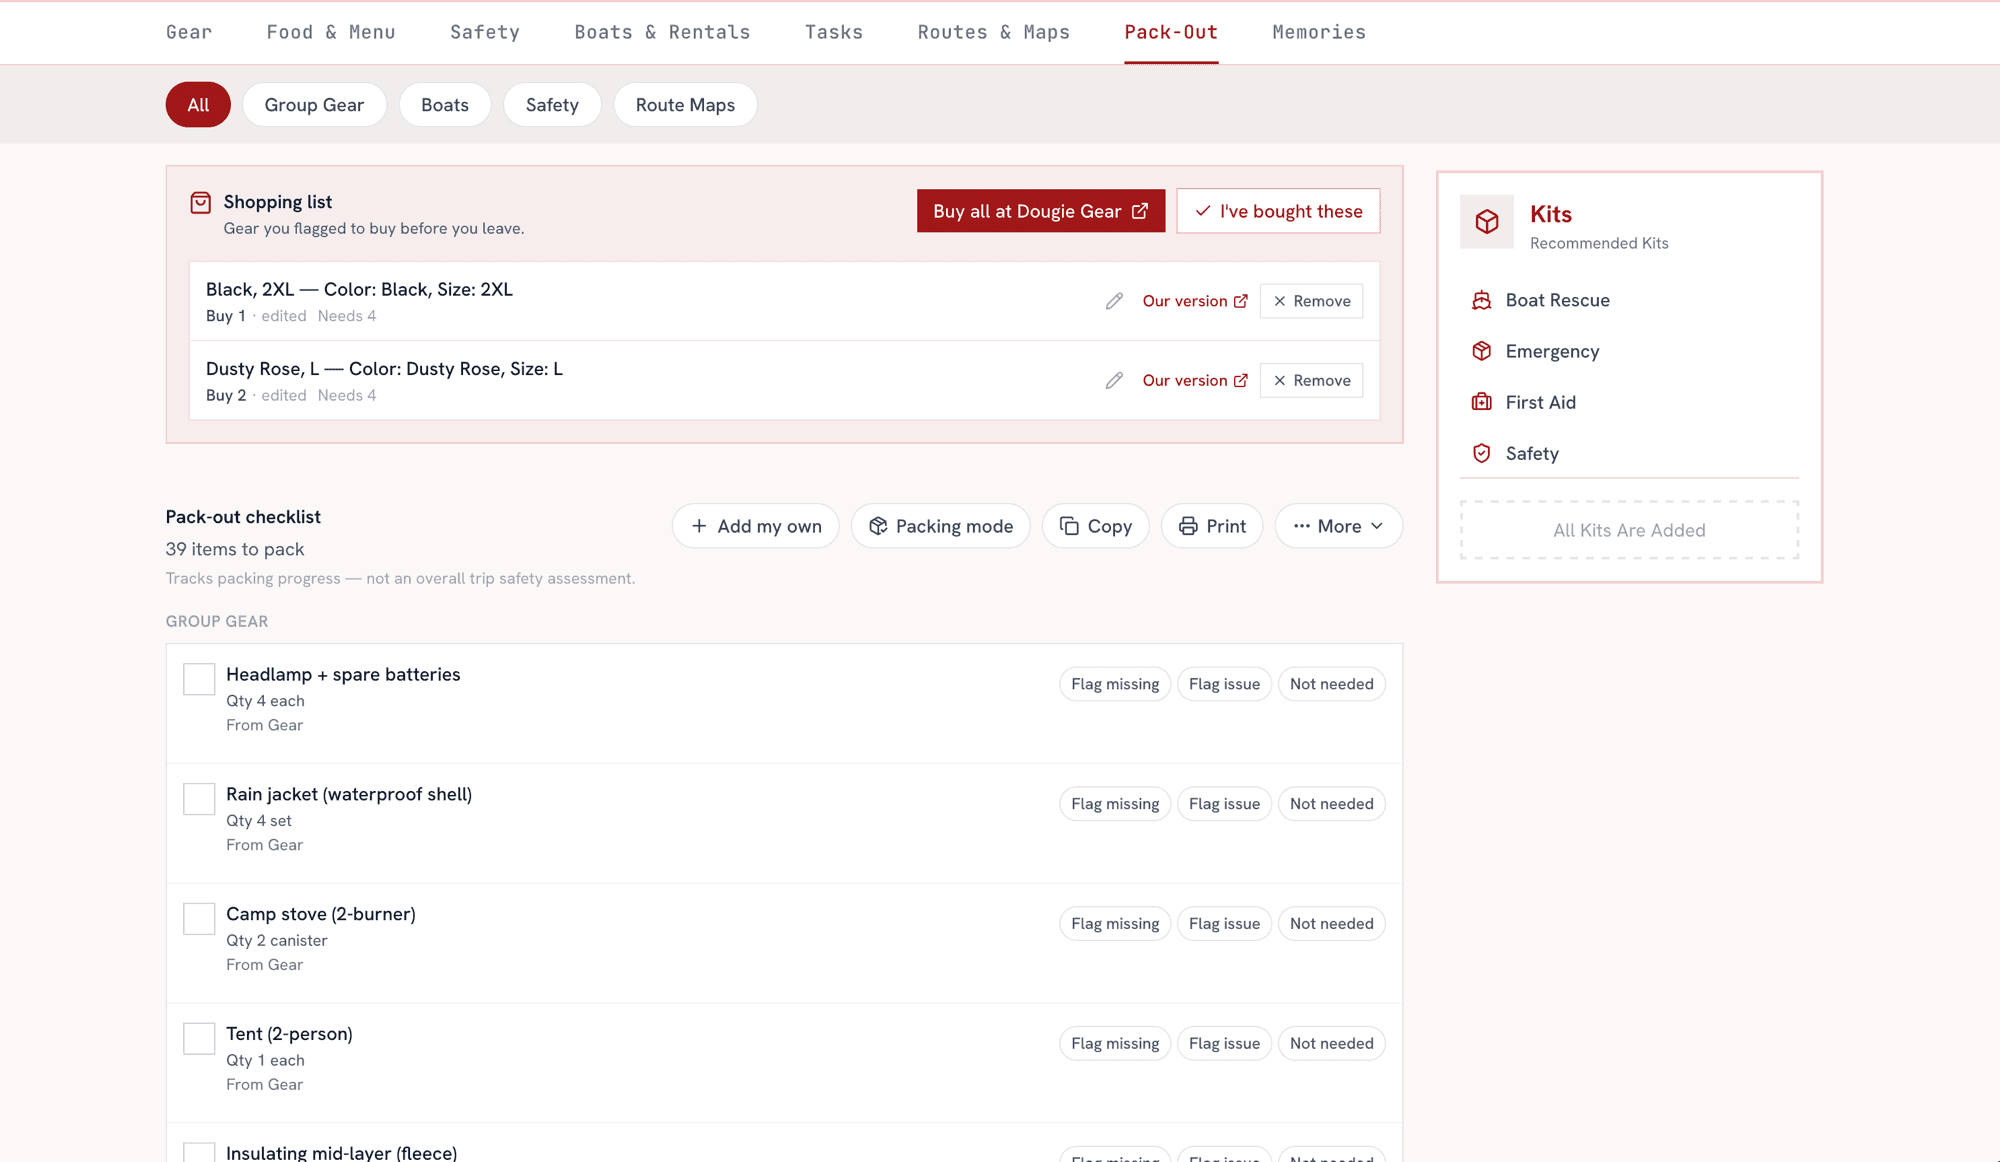
Task: Remove the Dusty Rose, L shopping item
Action: click(1311, 381)
